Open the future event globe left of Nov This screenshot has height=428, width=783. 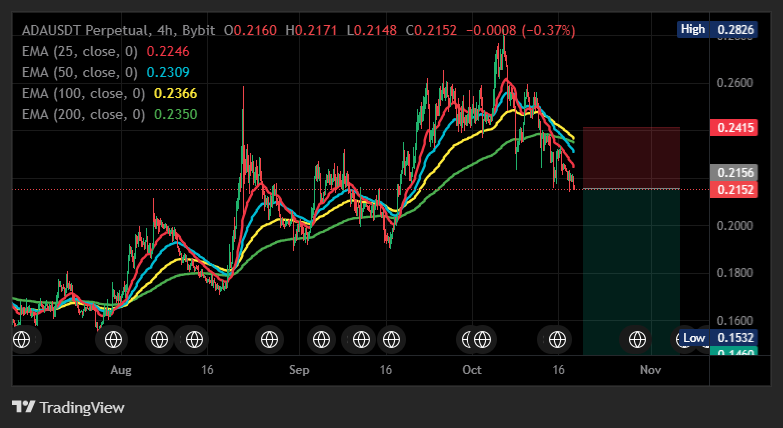(637, 340)
